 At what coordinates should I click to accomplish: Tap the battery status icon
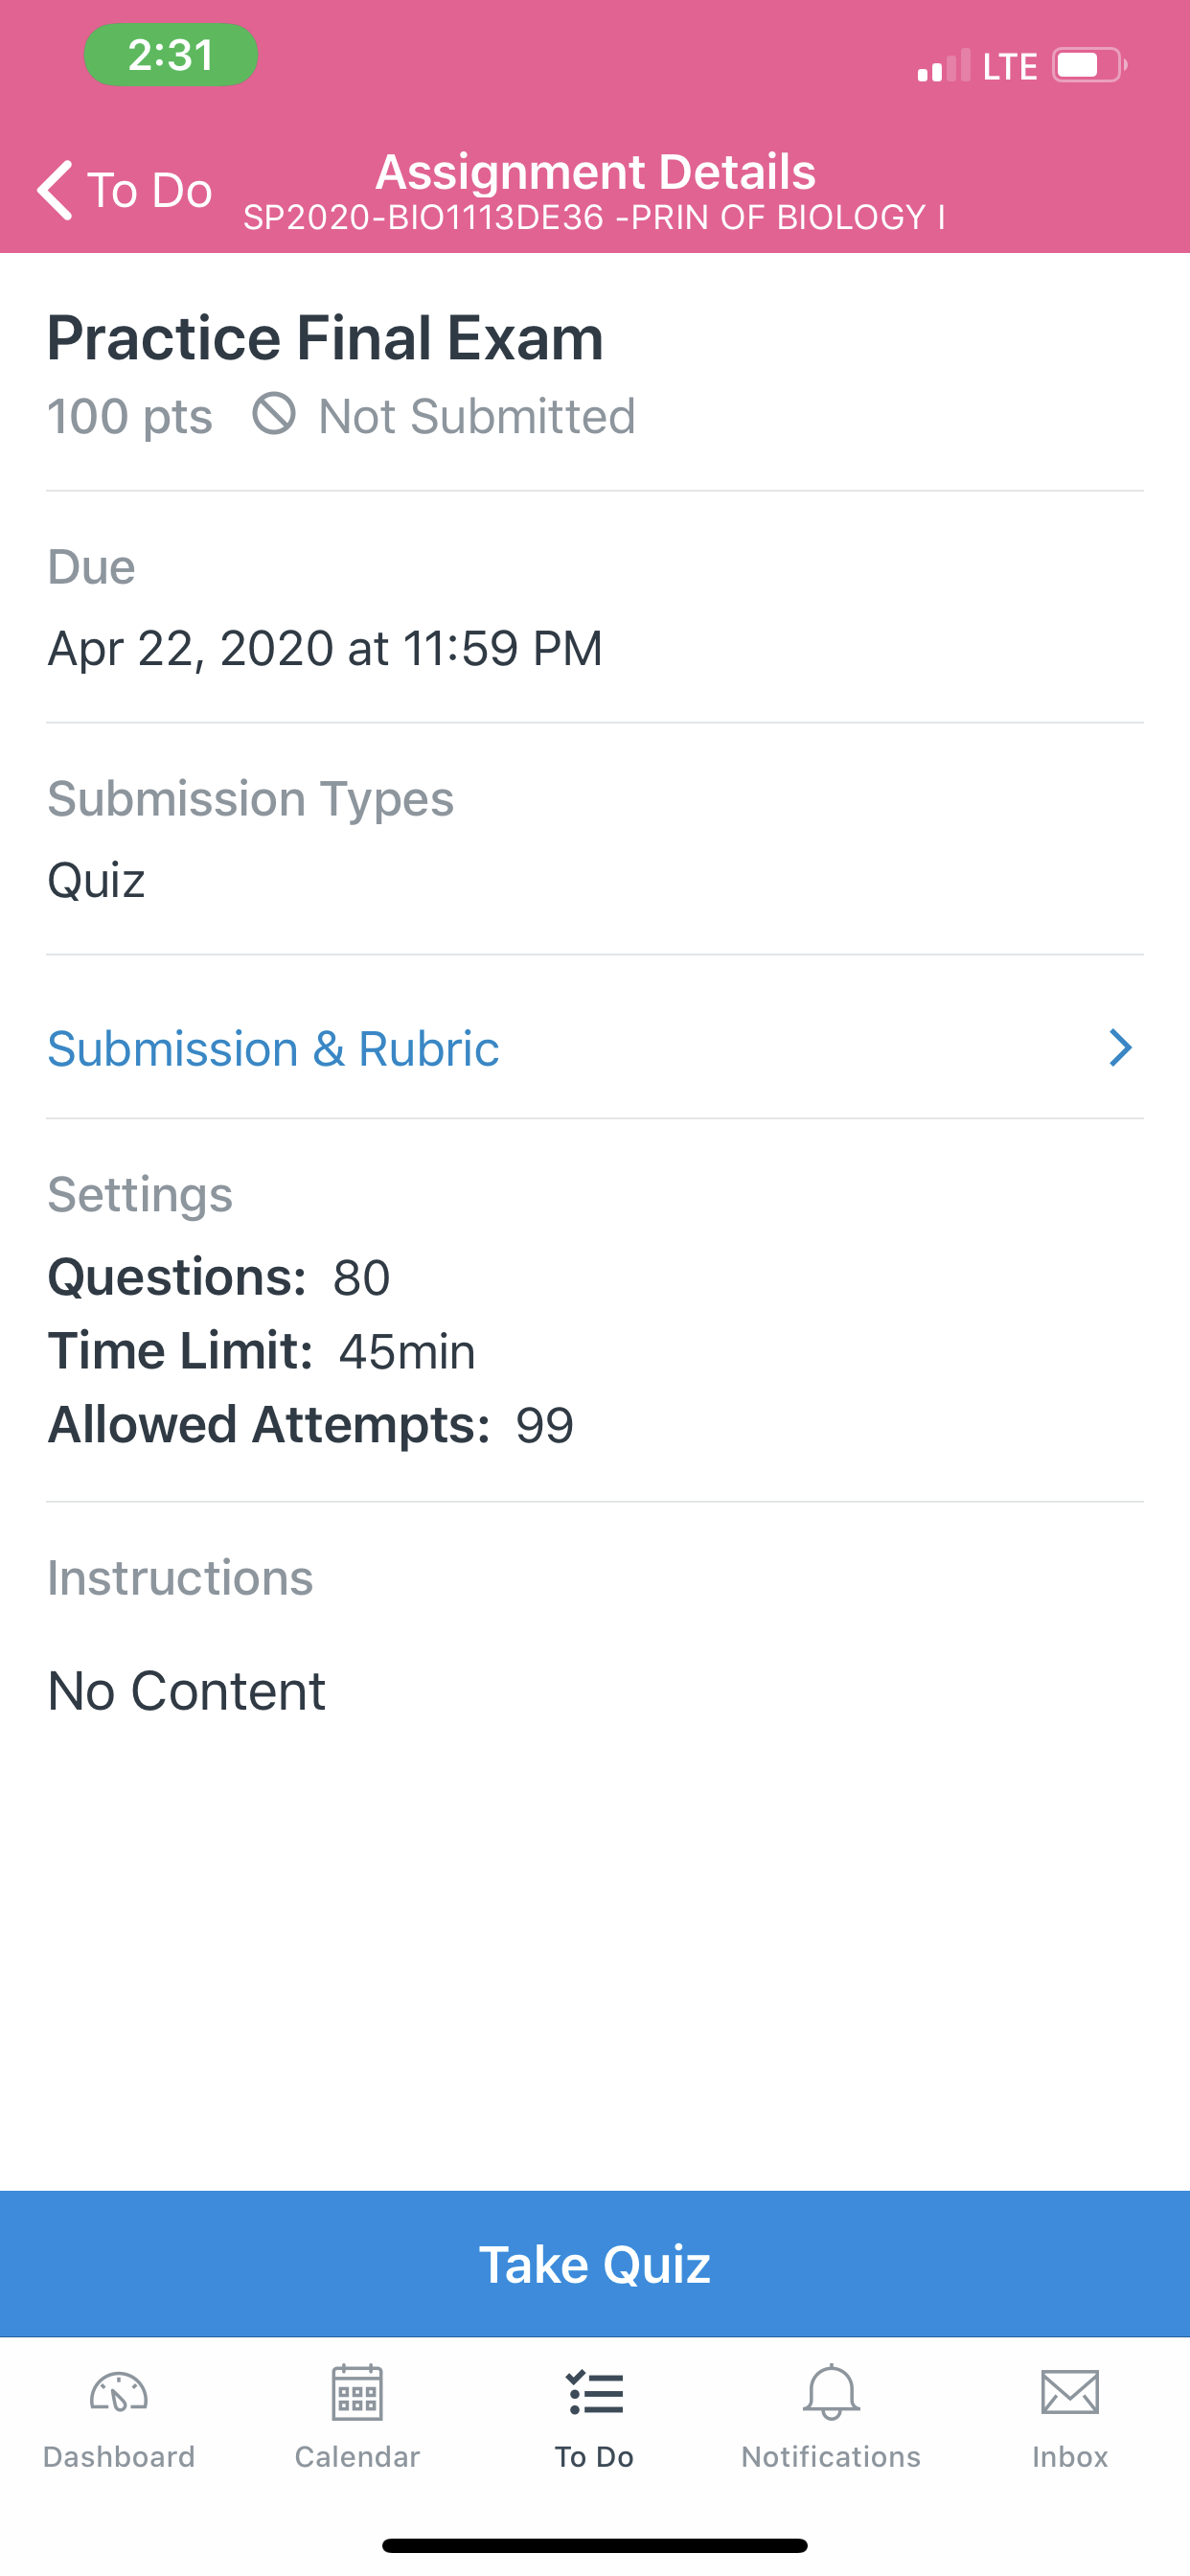pos(1090,65)
